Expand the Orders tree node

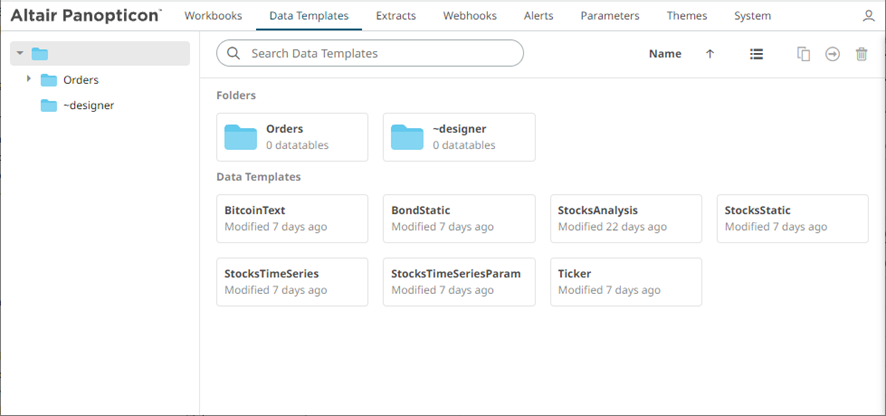click(29, 79)
